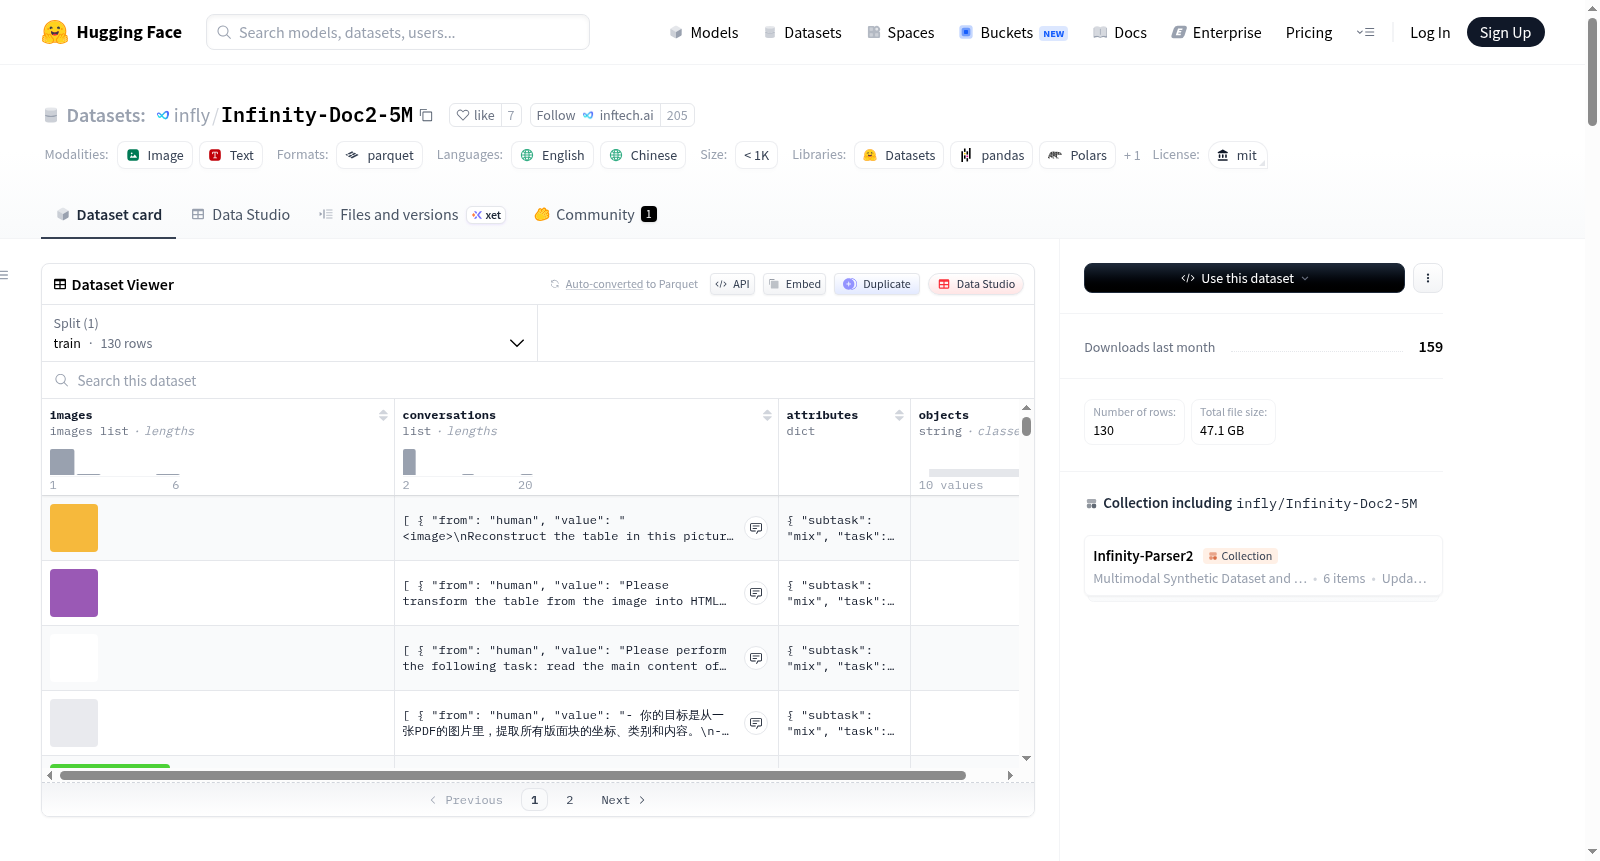
Task: Select the pandas library tag
Action: (992, 155)
